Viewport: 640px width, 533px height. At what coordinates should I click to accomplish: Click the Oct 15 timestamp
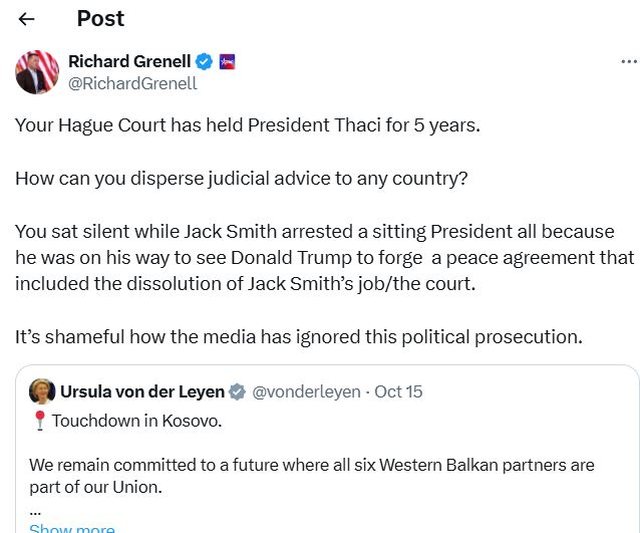(x=398, y=391)
